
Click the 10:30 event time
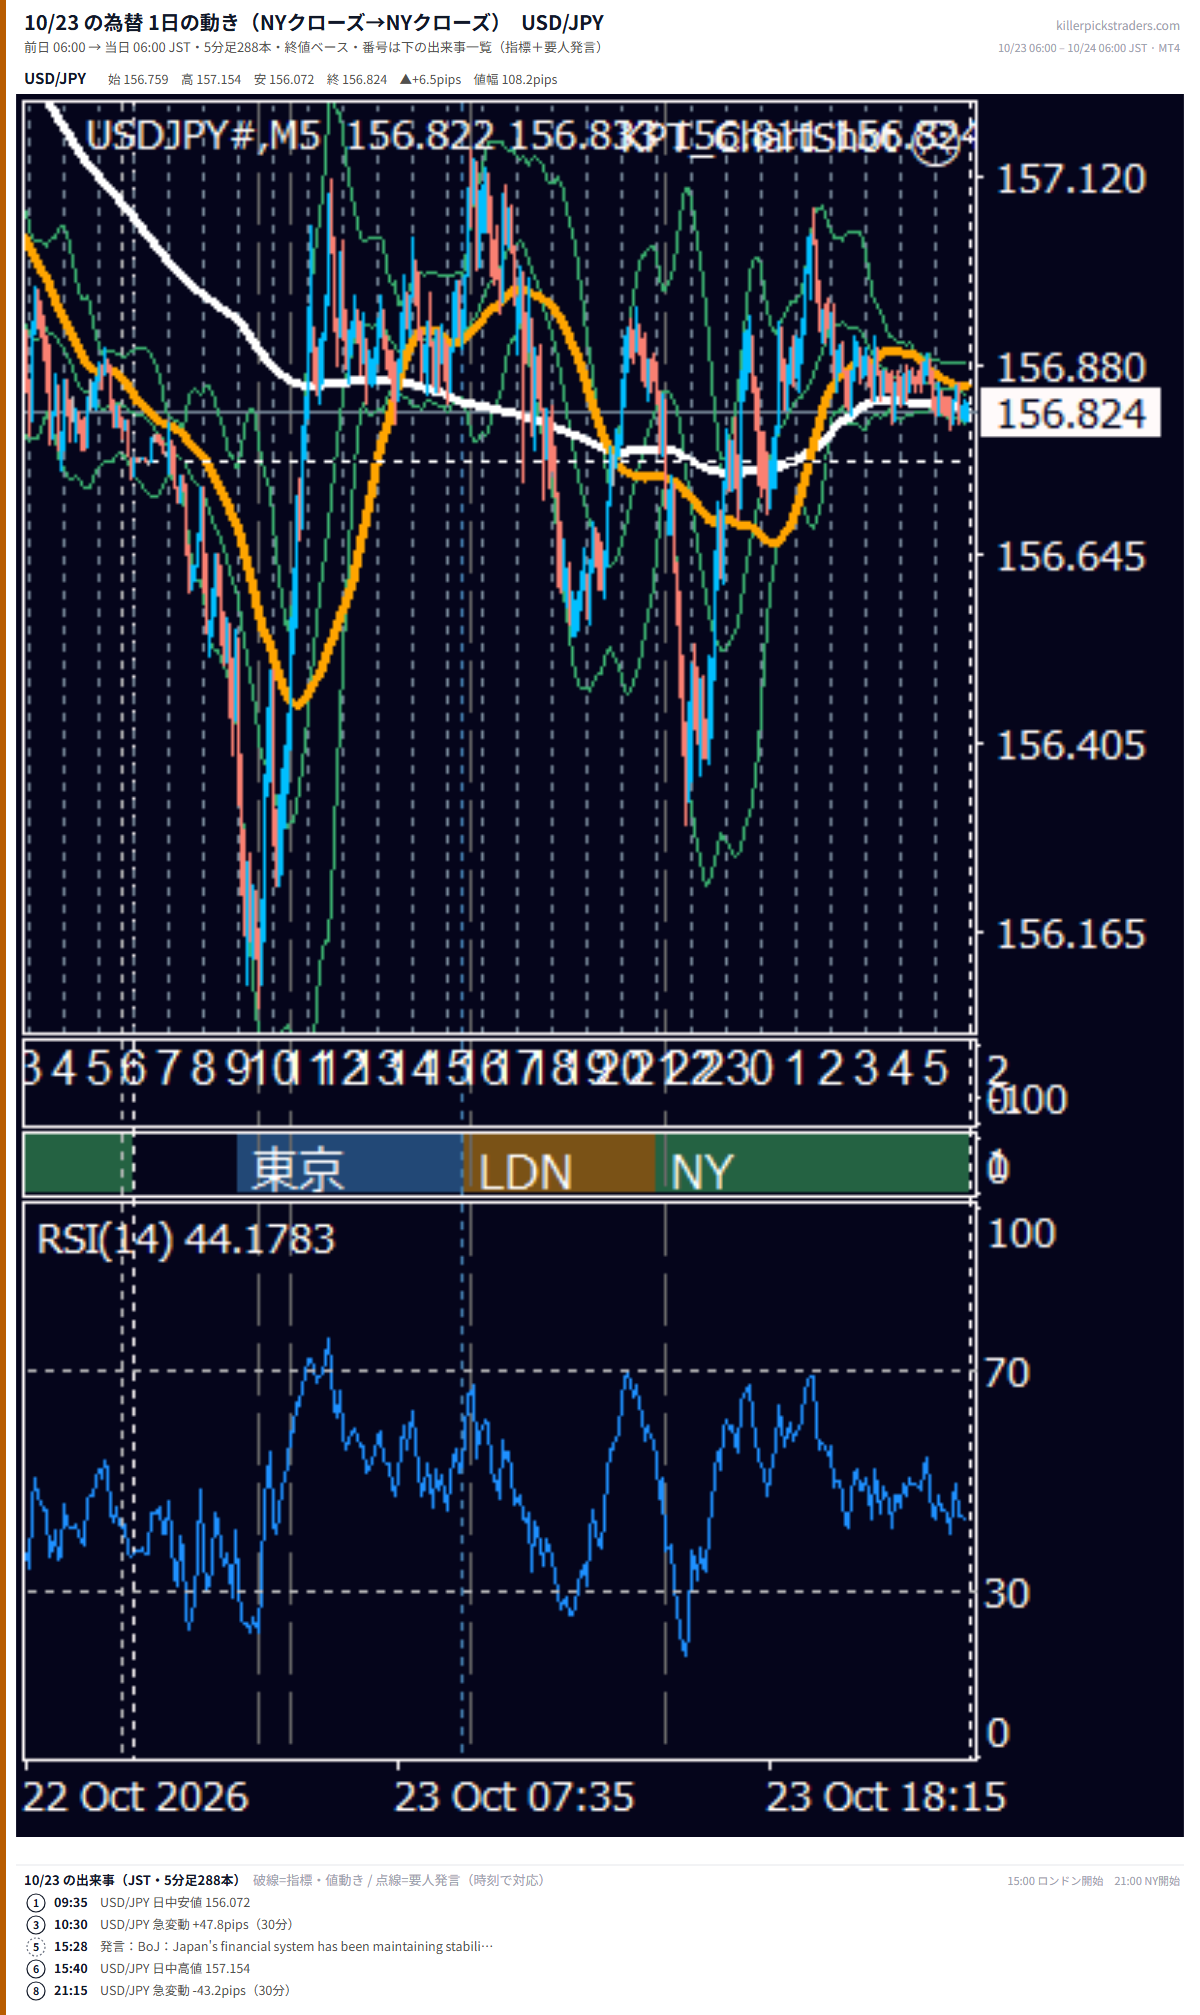click(71, 1924)
